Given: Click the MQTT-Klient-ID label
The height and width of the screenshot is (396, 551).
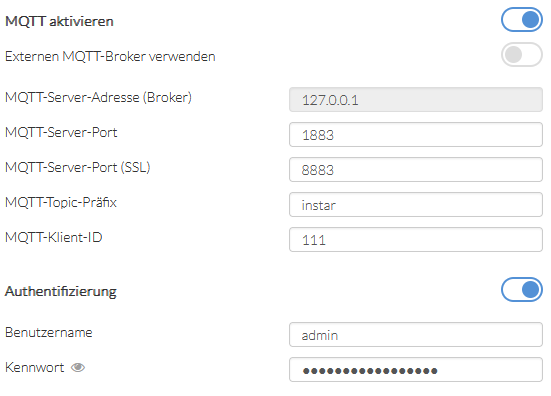Looking at the screenshot, I should (x=53, y=238).
